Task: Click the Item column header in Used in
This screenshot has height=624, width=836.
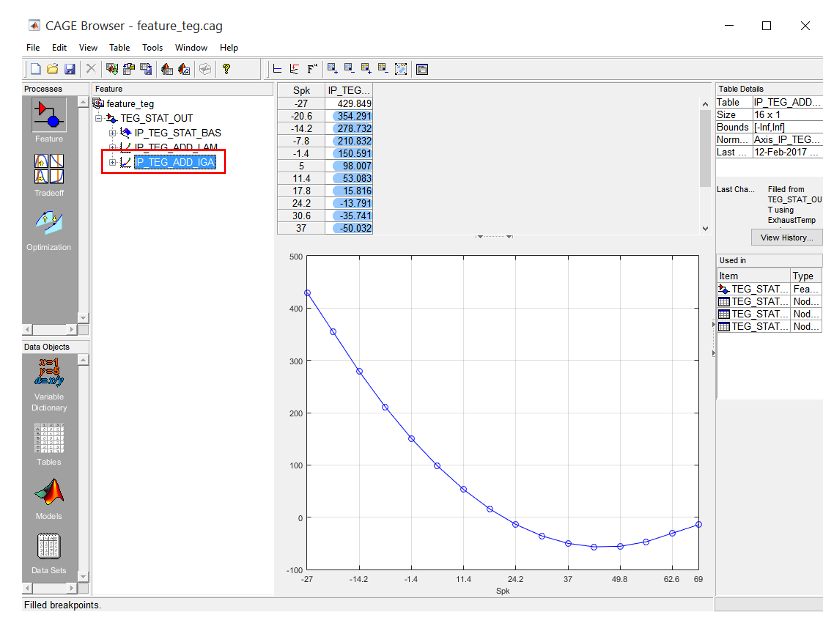Action: (753, 276)
